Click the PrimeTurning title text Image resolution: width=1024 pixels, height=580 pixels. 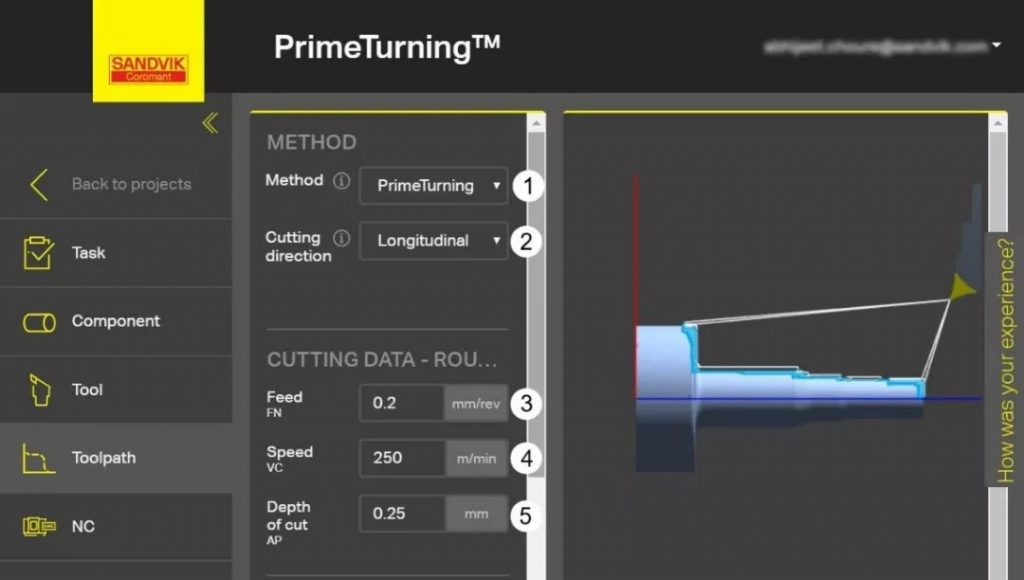click(387, 47)
